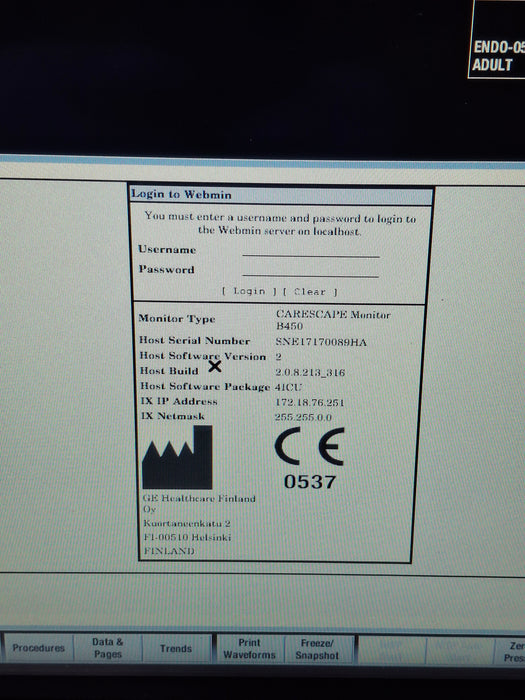Click GE Healthcare Finland Oy text
Screen dimensions: 525x700
click(199, 503)
